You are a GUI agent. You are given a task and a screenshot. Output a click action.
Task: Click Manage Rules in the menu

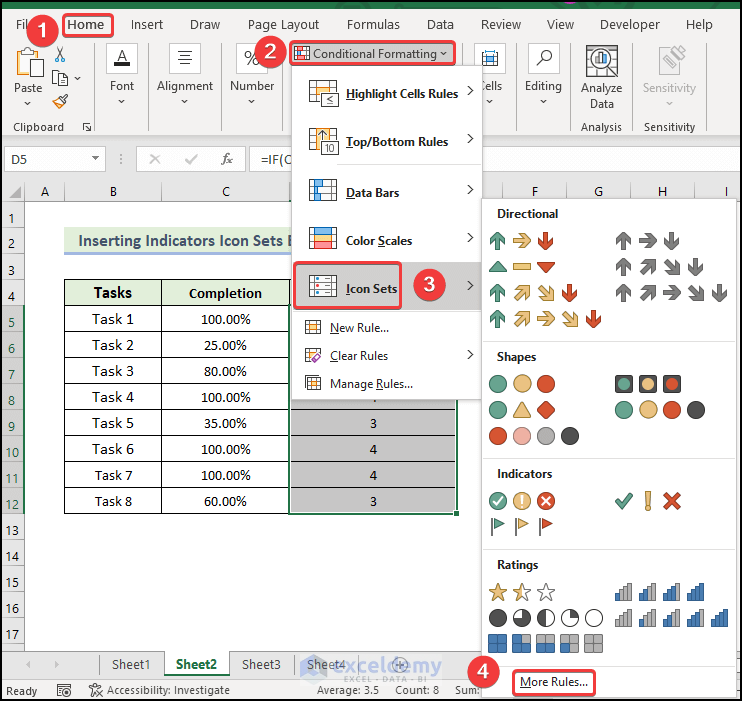370,383
